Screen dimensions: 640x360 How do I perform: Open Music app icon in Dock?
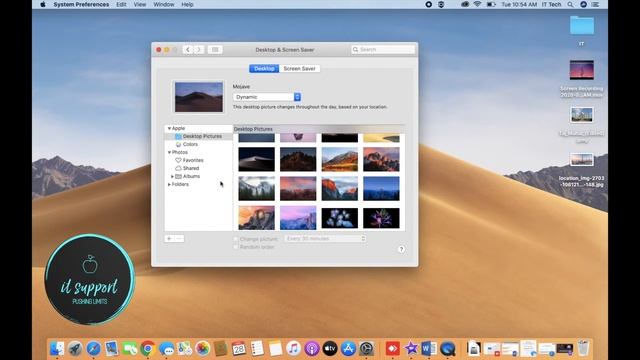pyautogui.click(x=293, y=349)
